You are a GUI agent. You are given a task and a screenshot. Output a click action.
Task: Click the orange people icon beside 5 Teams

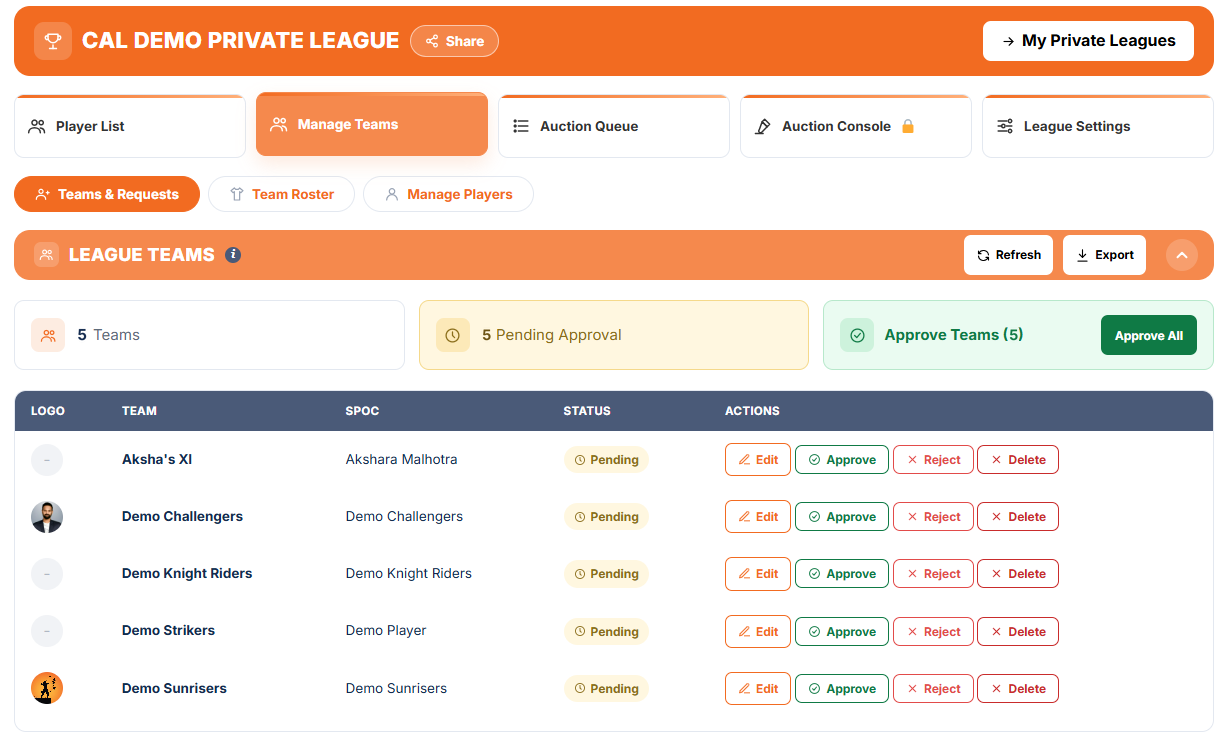tap(48, 335)
